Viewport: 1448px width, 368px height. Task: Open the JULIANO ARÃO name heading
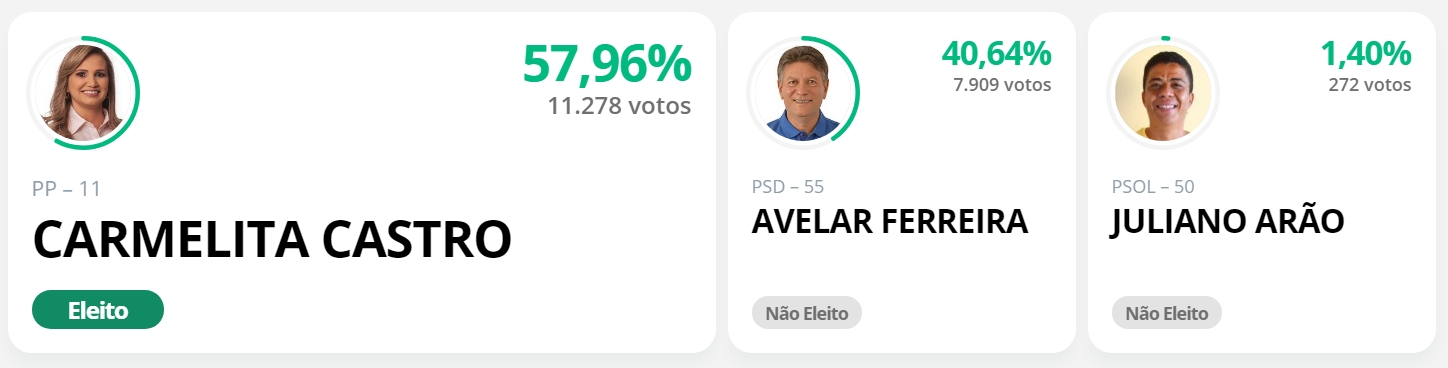[x=1228, y=222]
